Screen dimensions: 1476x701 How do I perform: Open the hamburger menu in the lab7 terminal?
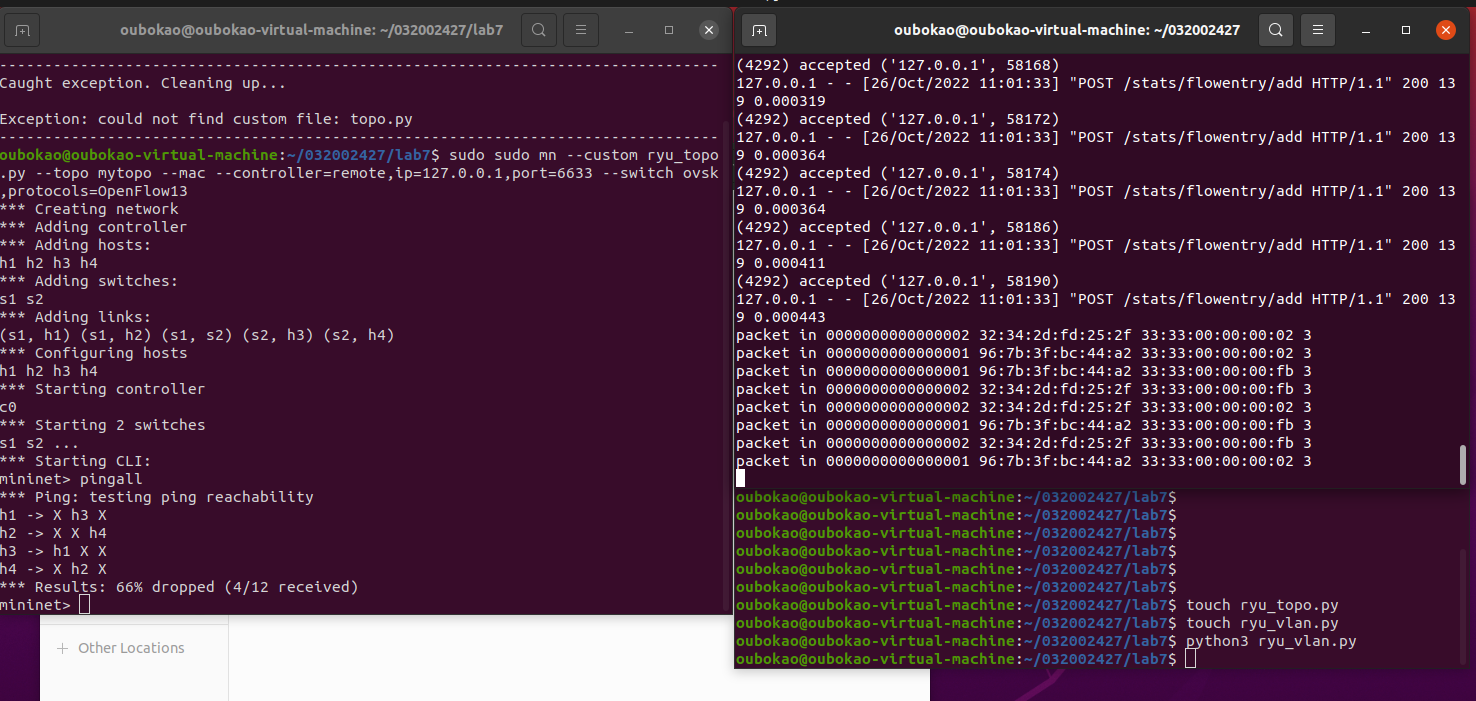pyautogui.click(x=582, y=30)
